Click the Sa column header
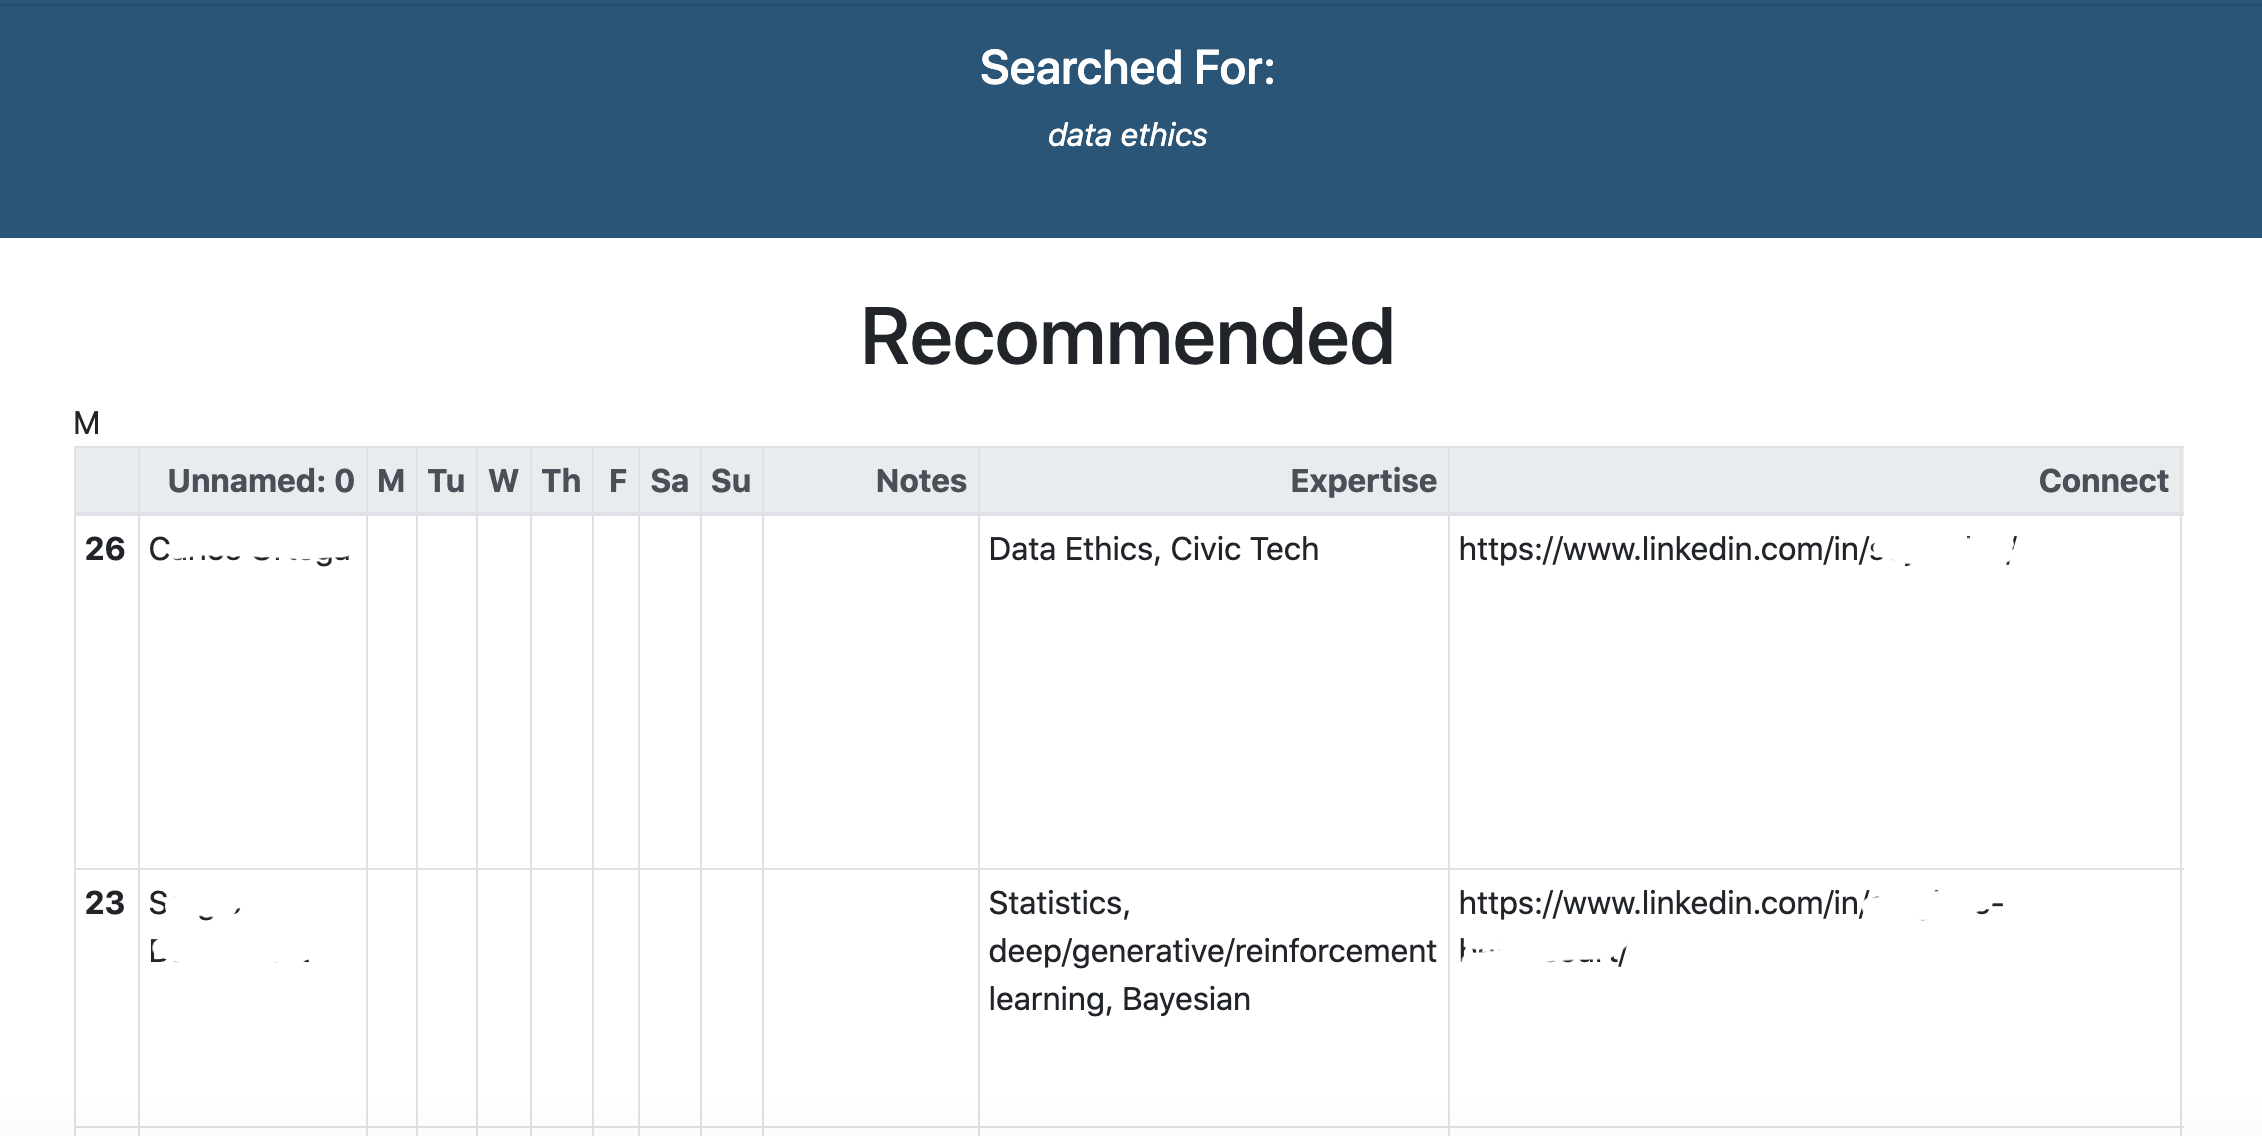 tap(669, 481)
